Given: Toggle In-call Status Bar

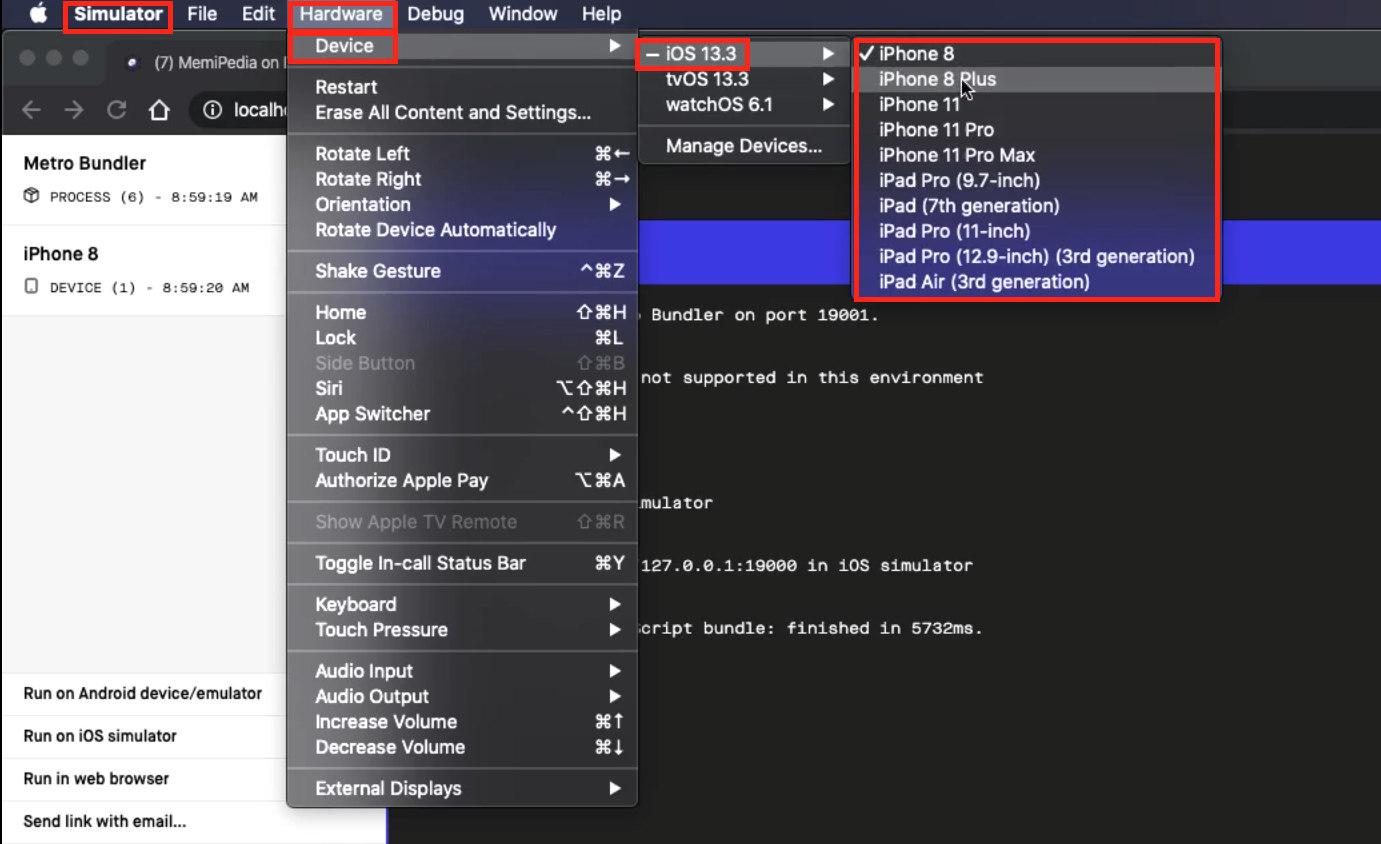Looking at the screenshot, I should [420, 563].
